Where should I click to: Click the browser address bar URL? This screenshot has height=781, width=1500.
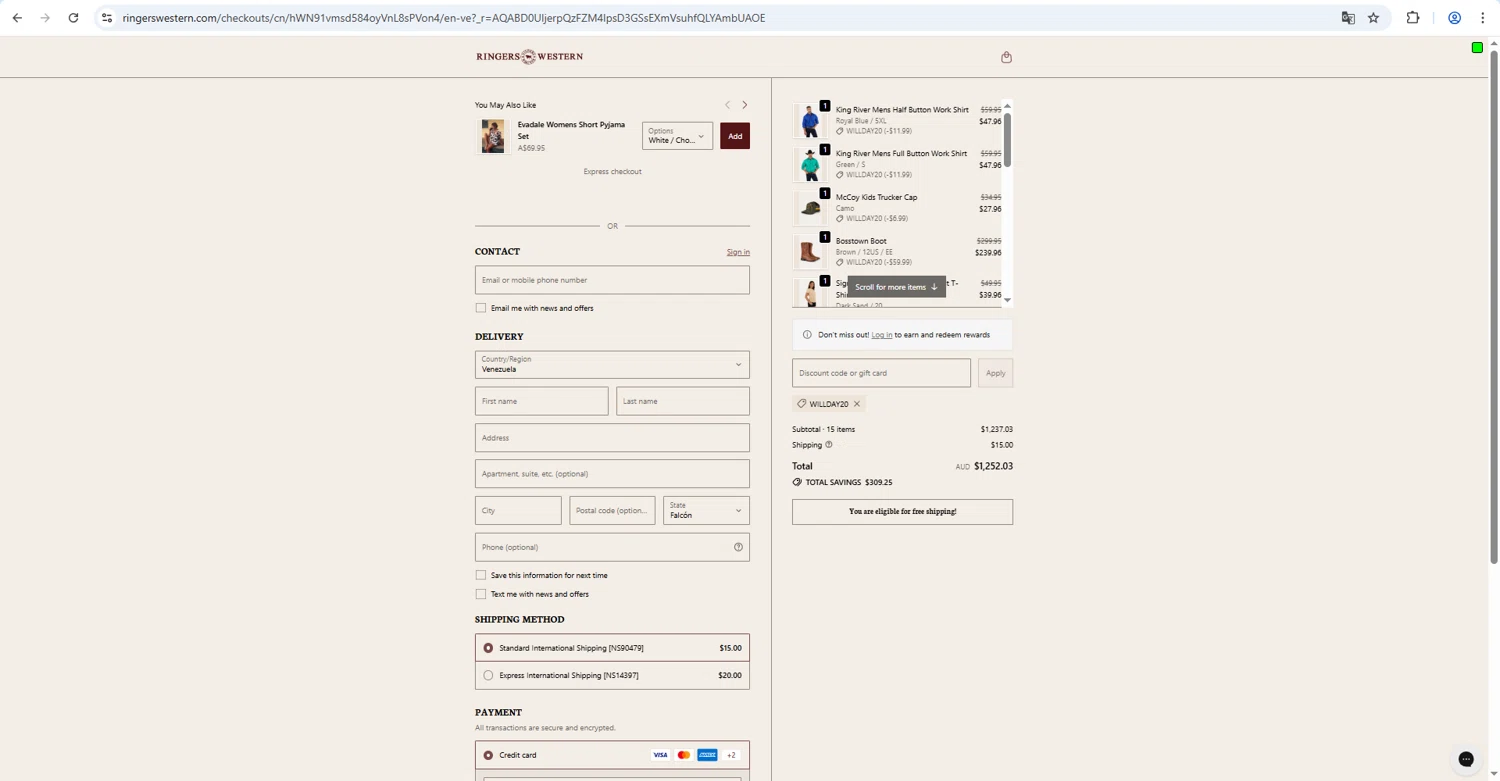point(443,18)
